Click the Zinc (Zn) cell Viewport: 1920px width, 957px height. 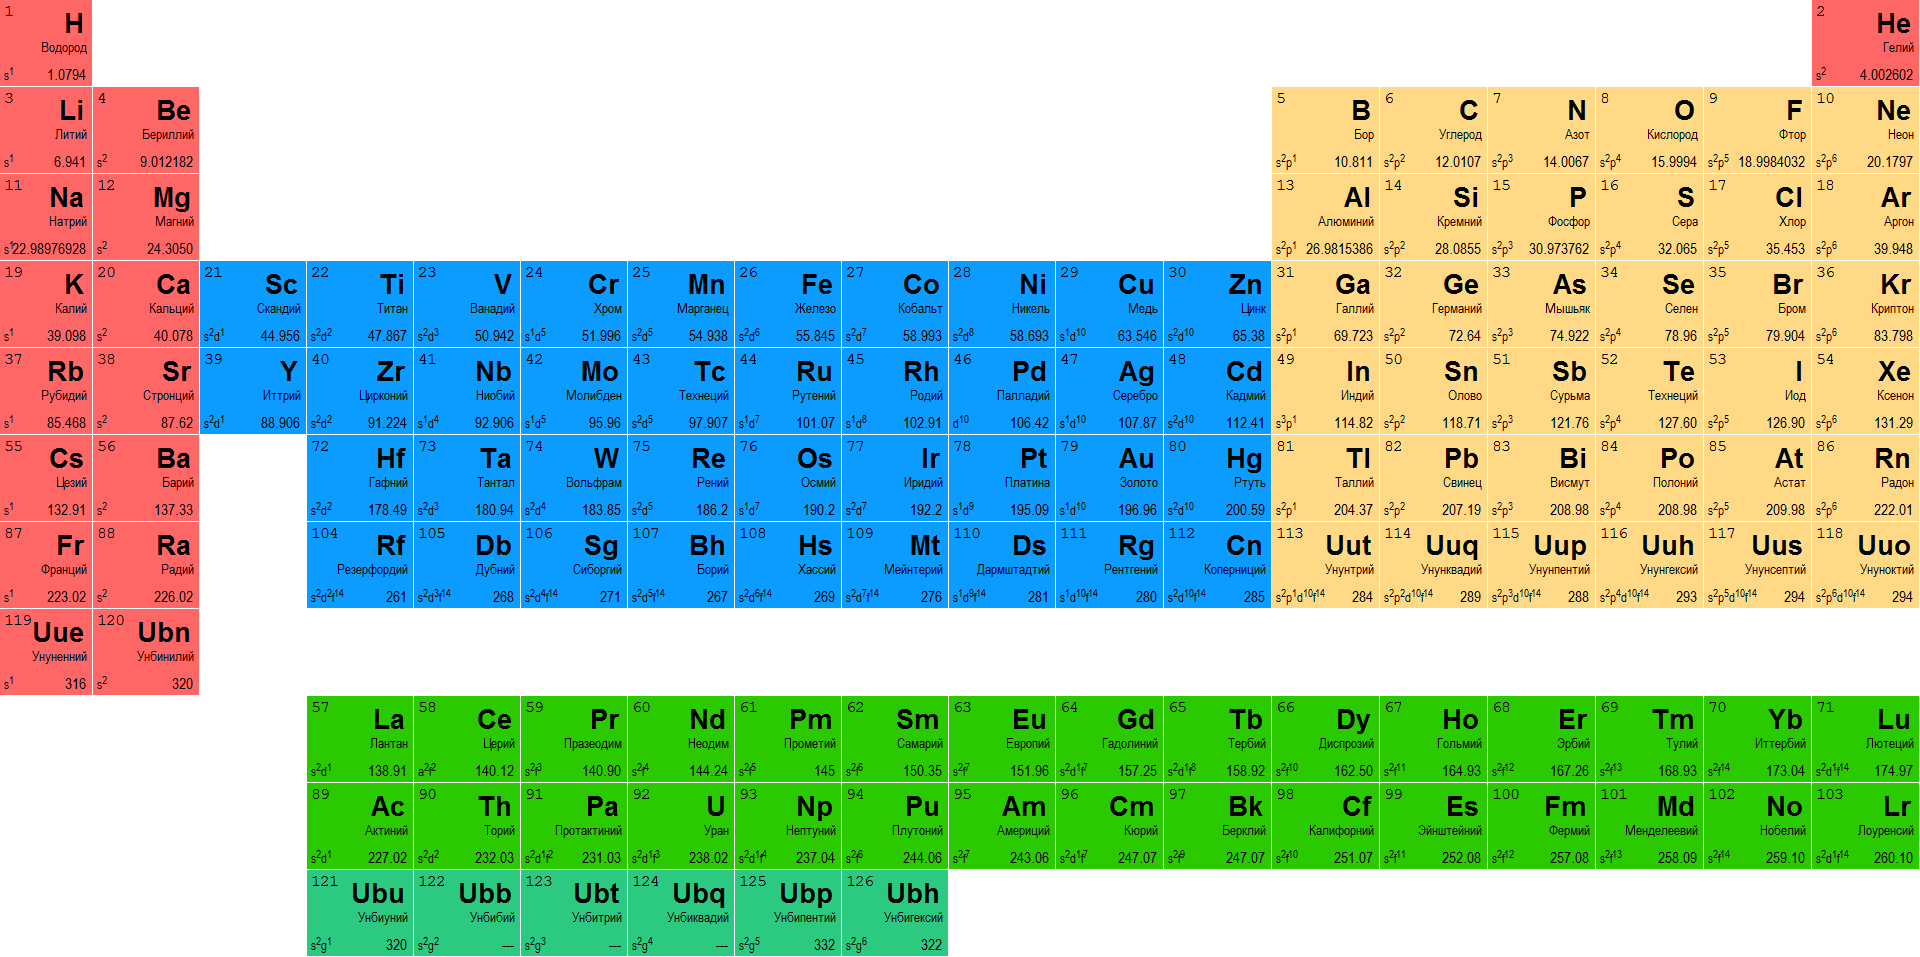pos(1218,304)
